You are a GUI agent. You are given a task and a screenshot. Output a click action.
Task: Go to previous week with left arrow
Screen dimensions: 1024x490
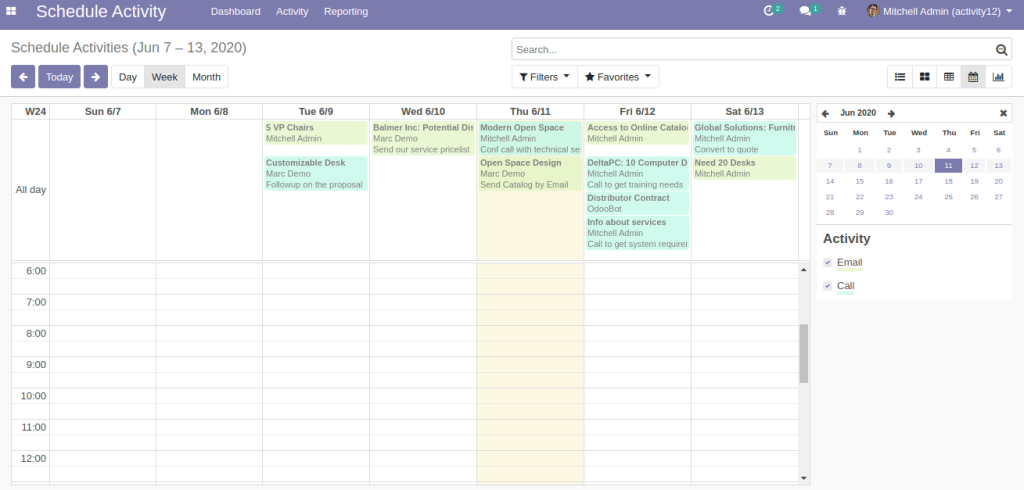23,76
